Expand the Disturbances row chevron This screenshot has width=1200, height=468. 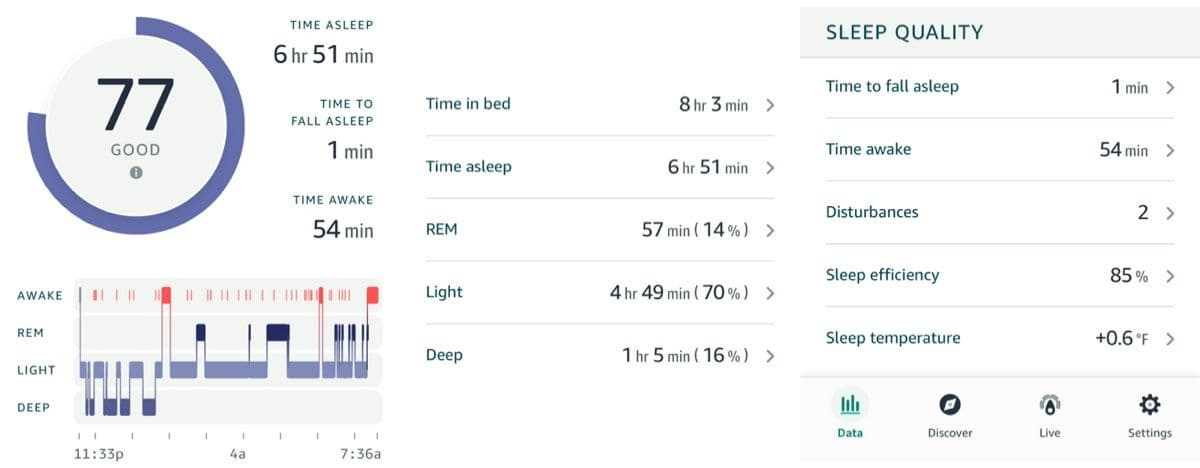pos(1170,212)
